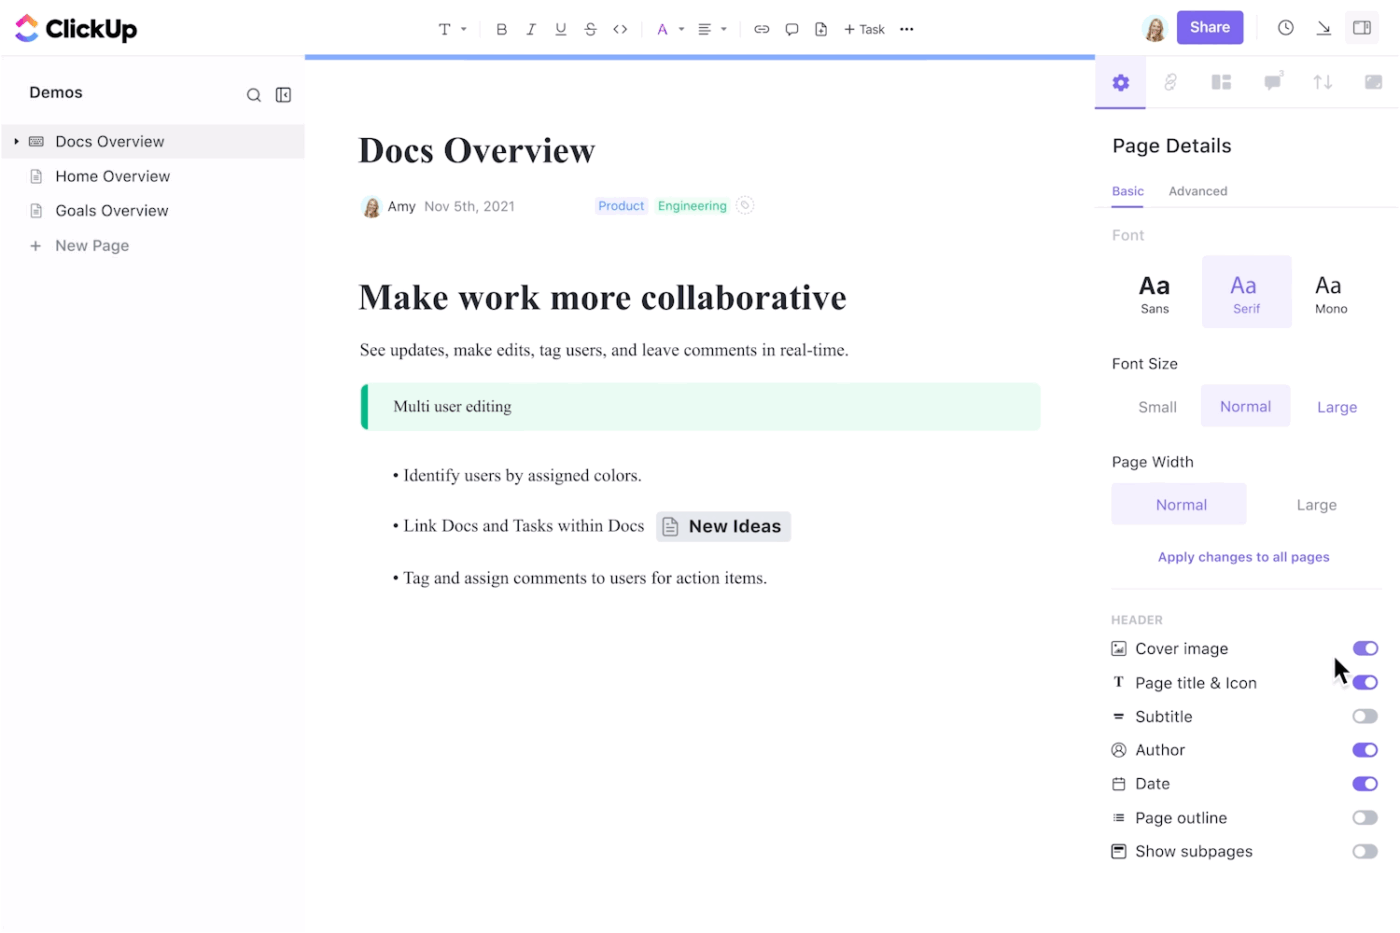The width and height of the screenshot is (1400, 933).
Task: Set font size to Small
Action: (1157, 407)
